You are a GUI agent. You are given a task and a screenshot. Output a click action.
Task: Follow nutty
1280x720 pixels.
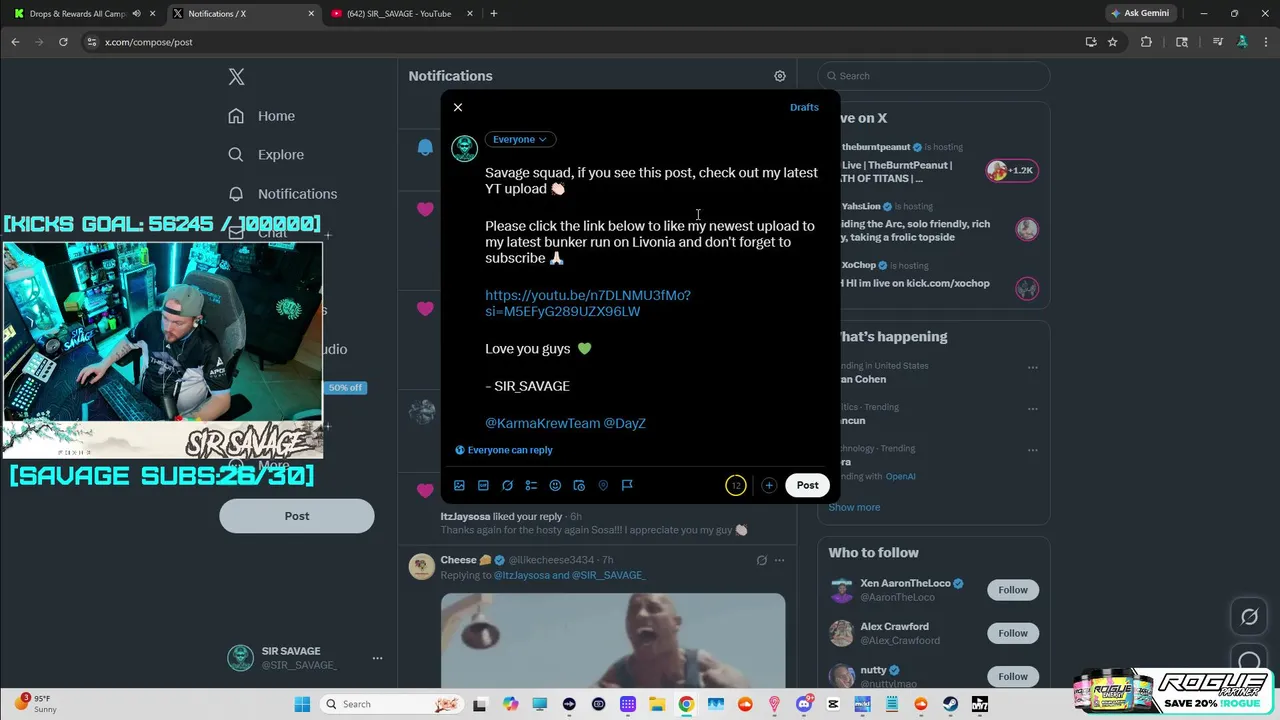pyautogui.click(x=1012, y=676)
